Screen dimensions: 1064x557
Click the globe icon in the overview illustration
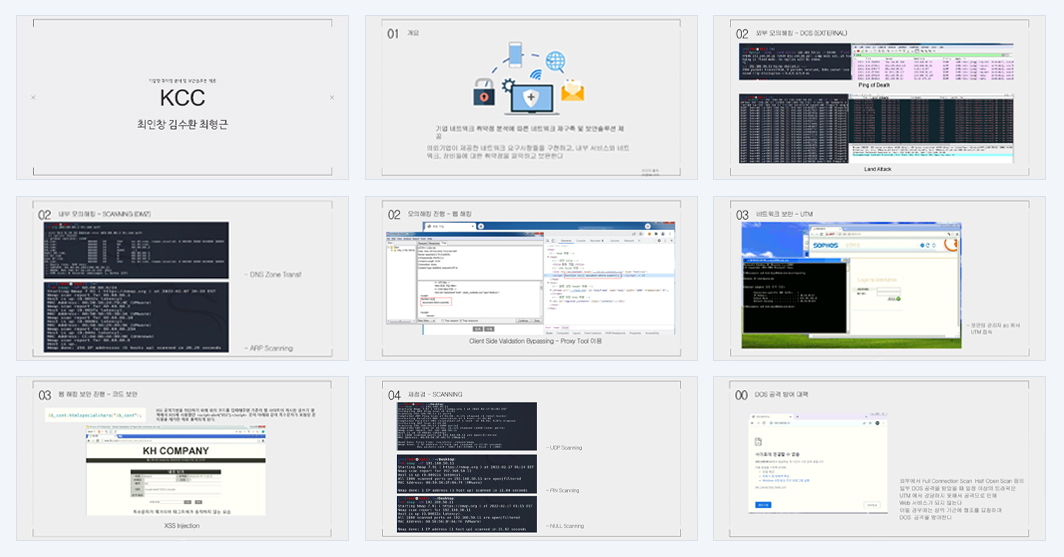click(555, 61)
